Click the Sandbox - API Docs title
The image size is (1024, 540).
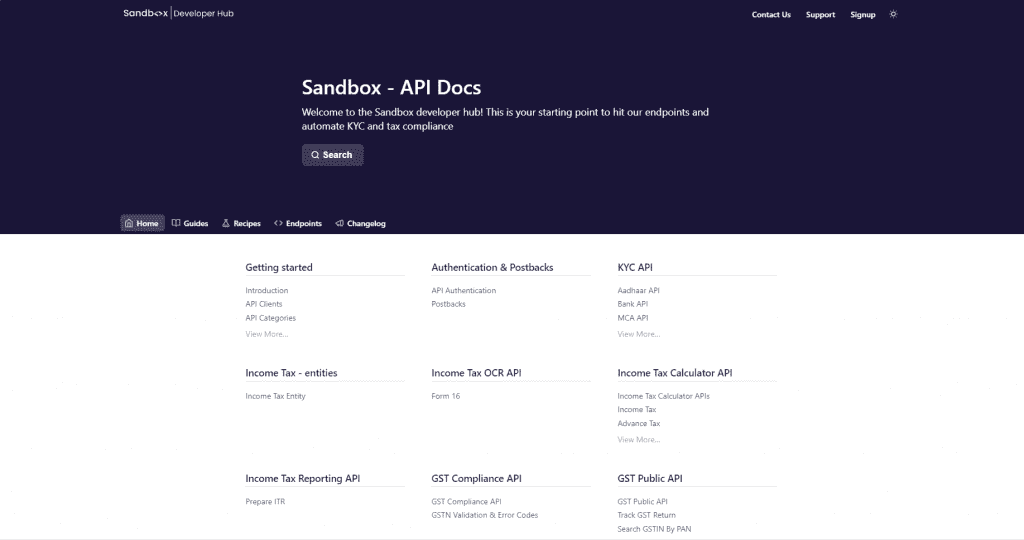[391, 87]
